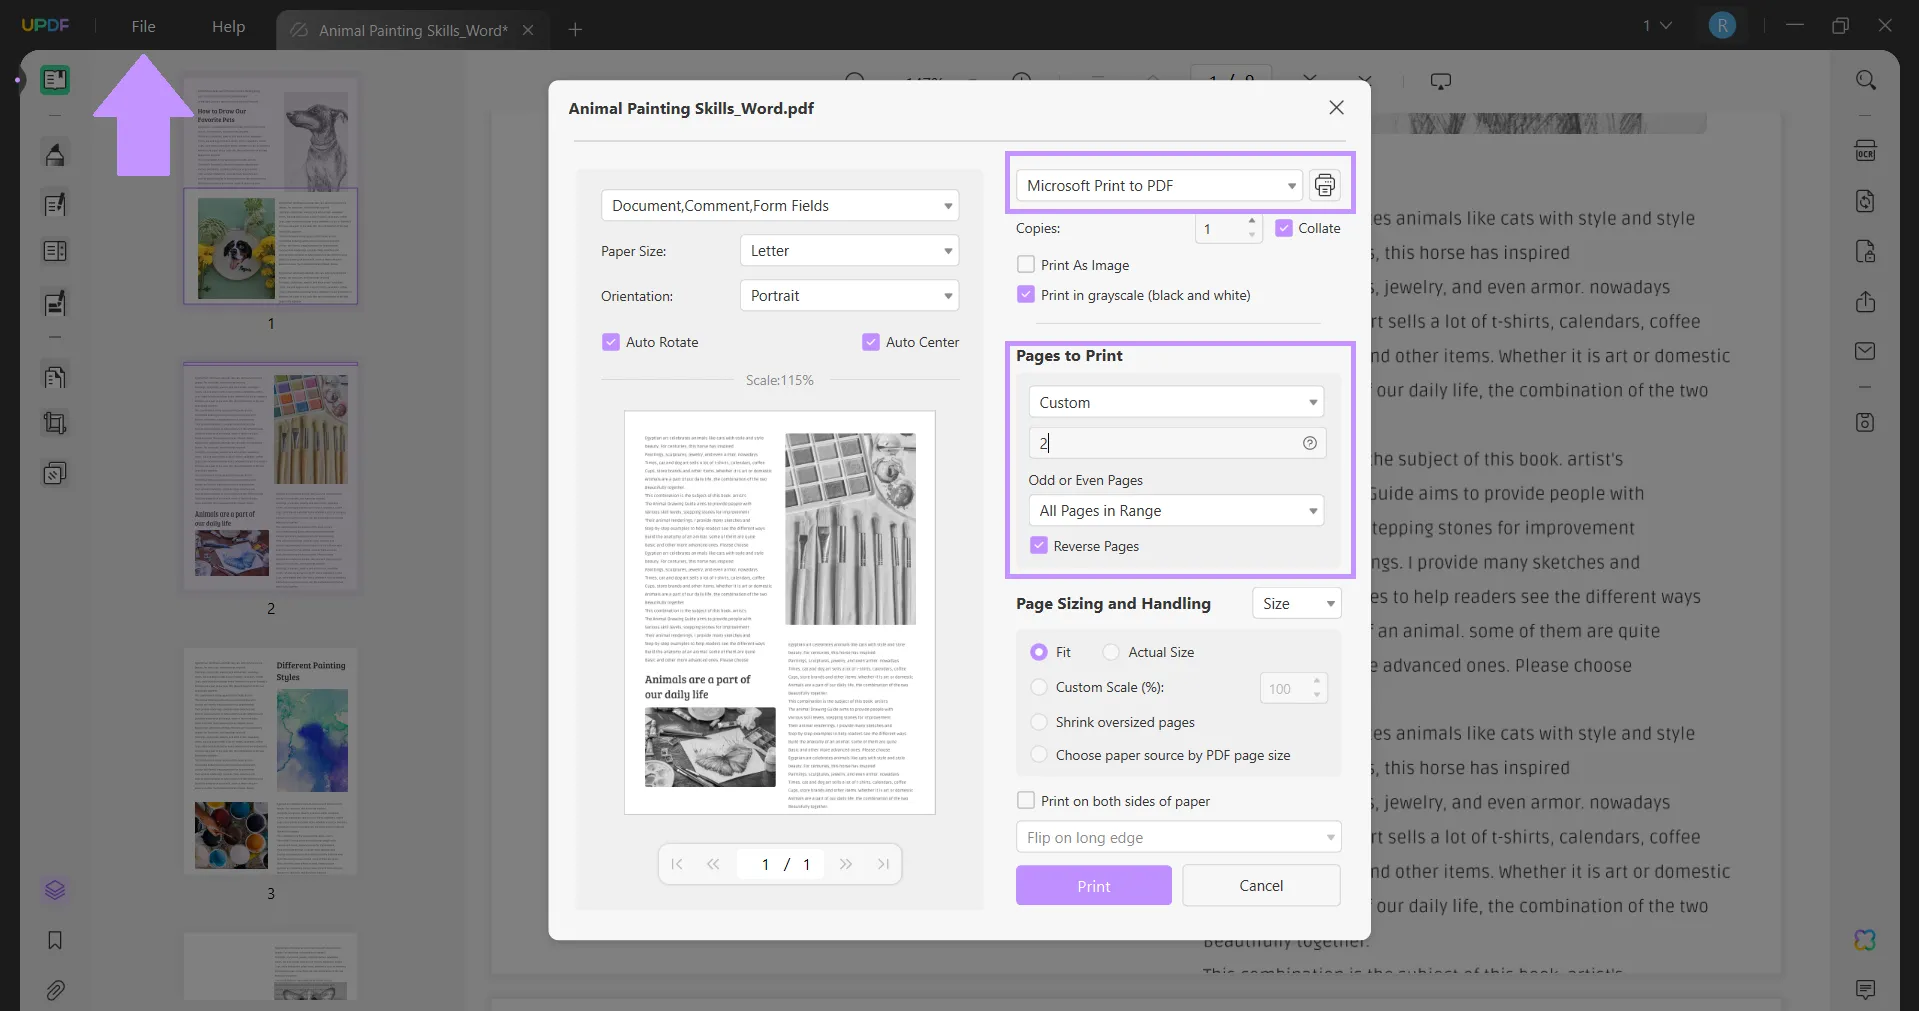Image resolution: width=1919 pixels, height=1011 pixels.
Task: Close the print dialog with X
Action: (x=1336, y=107)
